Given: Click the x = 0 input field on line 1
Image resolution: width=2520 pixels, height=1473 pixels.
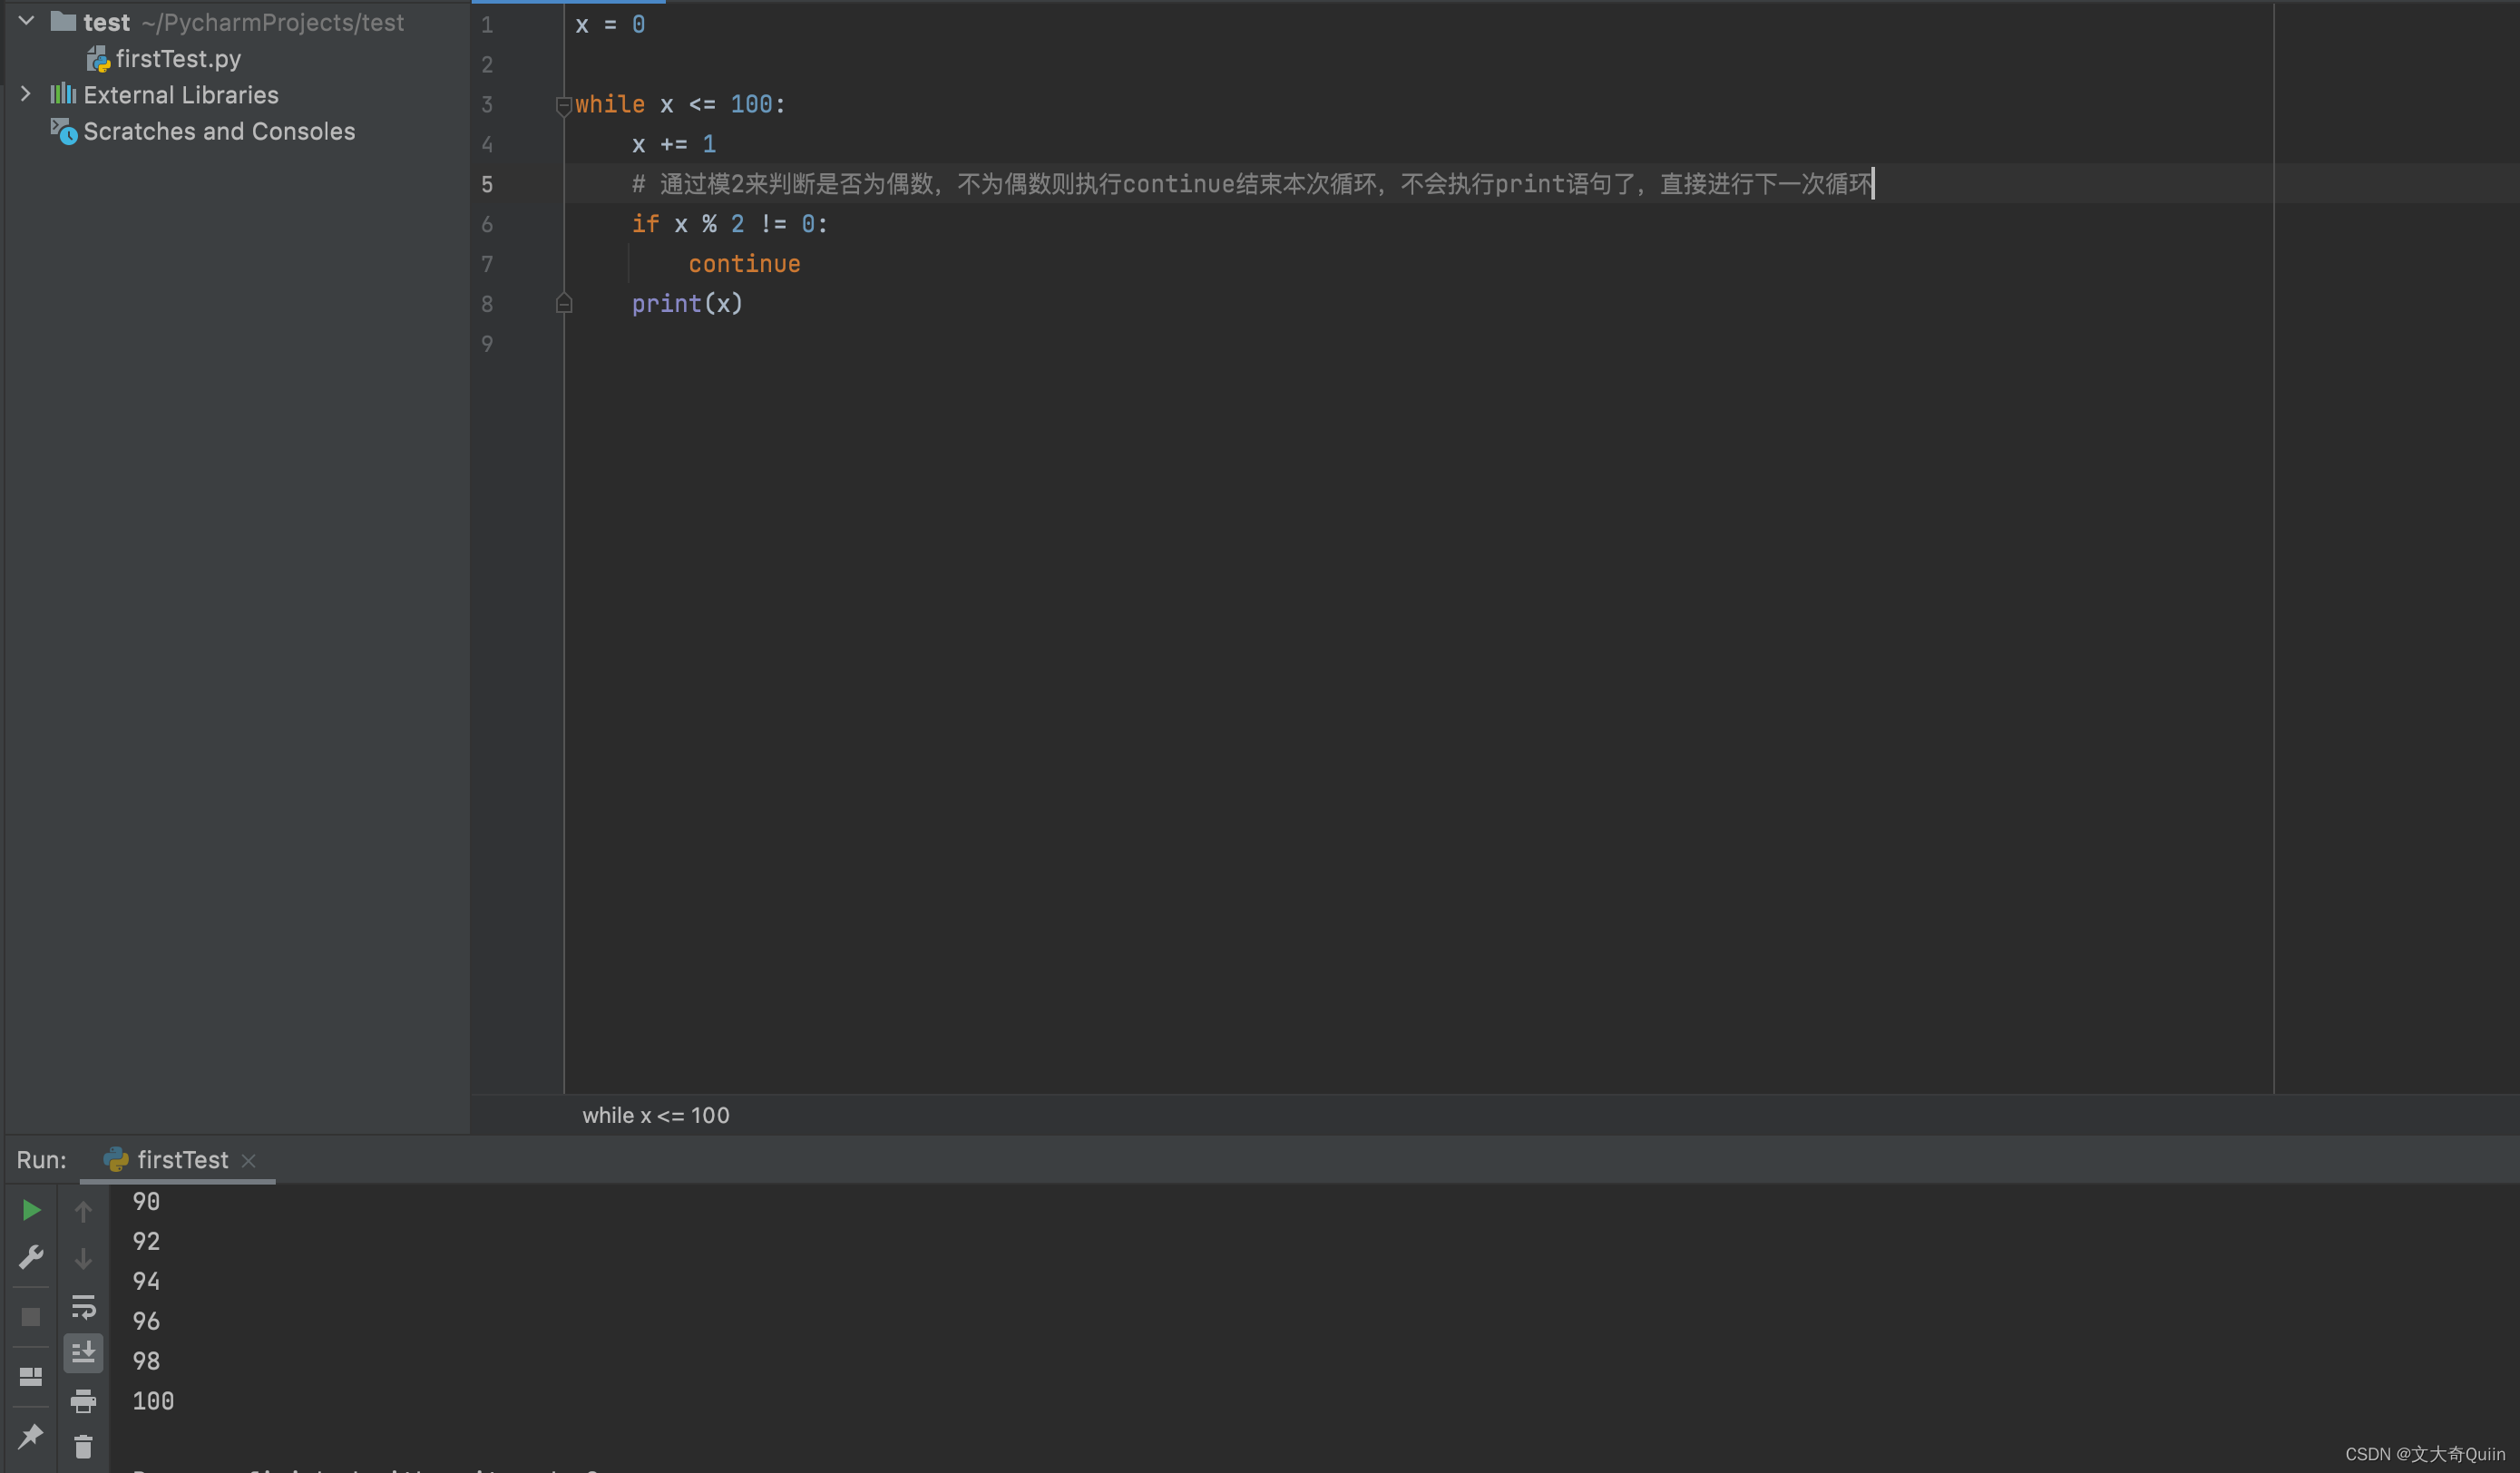Looking at the screenshot, I should tap(610, 23).
